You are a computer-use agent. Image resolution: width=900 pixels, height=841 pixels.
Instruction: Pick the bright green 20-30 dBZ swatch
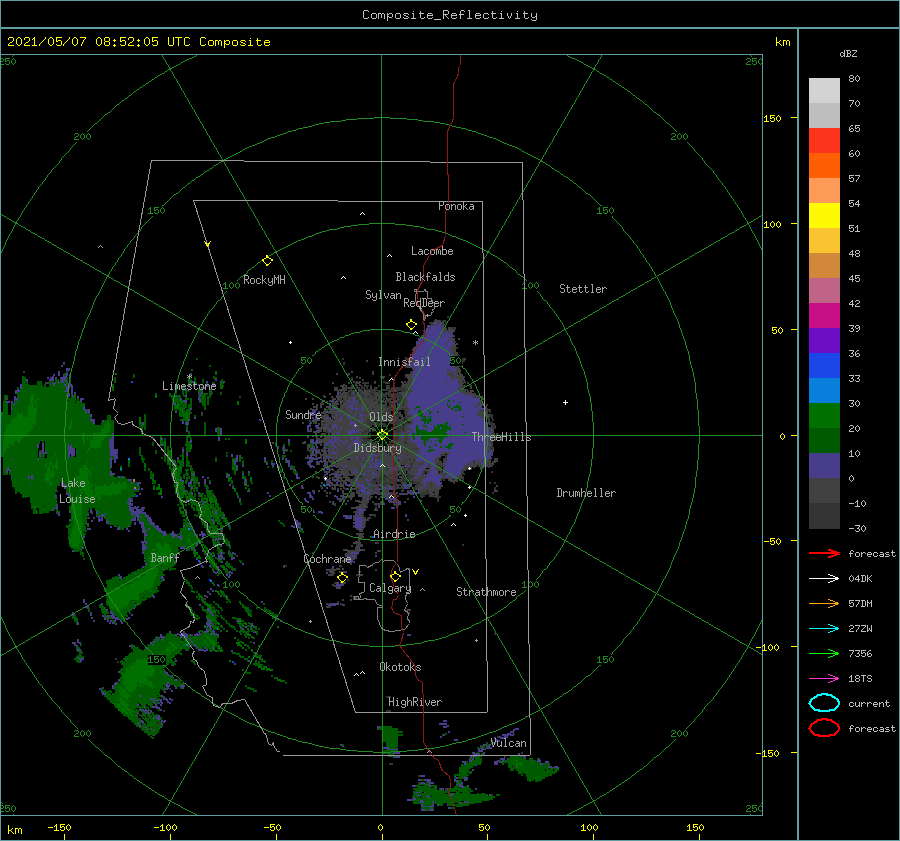(824, 416)
